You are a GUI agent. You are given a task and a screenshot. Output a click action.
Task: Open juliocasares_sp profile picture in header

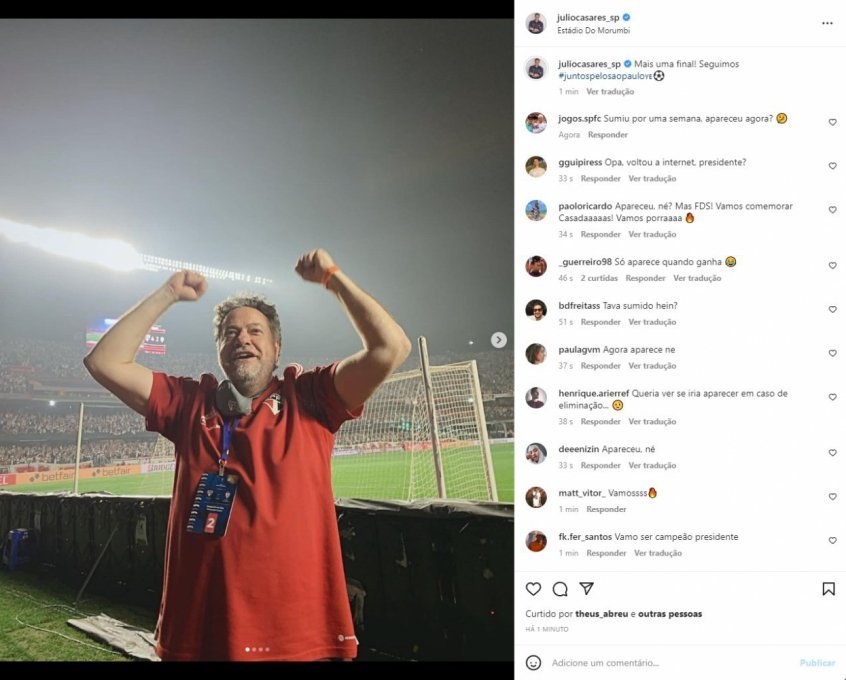536,23
